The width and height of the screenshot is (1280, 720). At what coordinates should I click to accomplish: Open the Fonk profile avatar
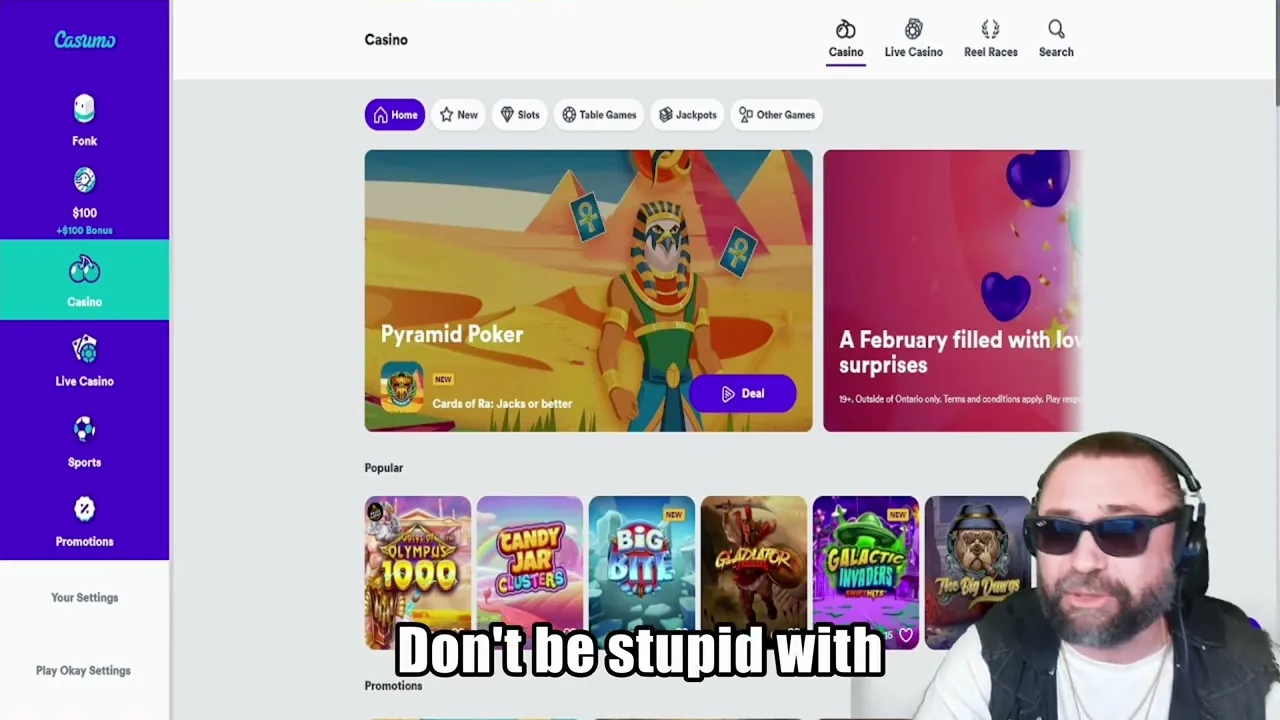pos(84,108)
